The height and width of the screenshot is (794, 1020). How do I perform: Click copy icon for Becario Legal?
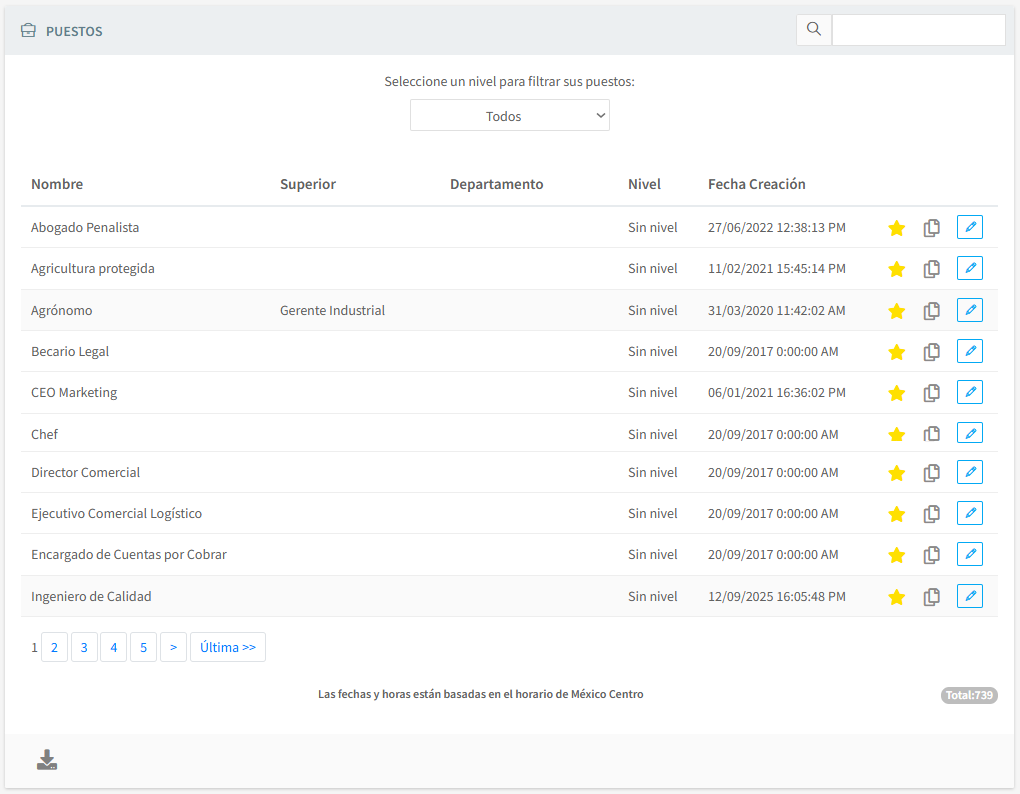tap(931, 352)
